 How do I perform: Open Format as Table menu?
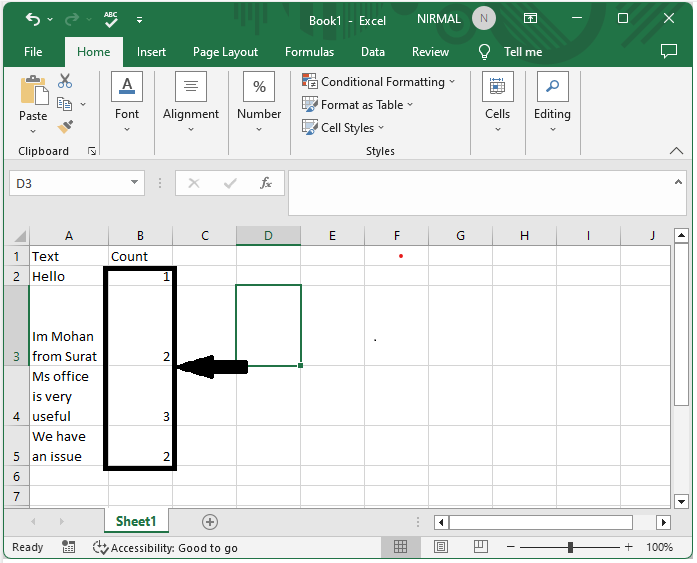coord(357,105)
